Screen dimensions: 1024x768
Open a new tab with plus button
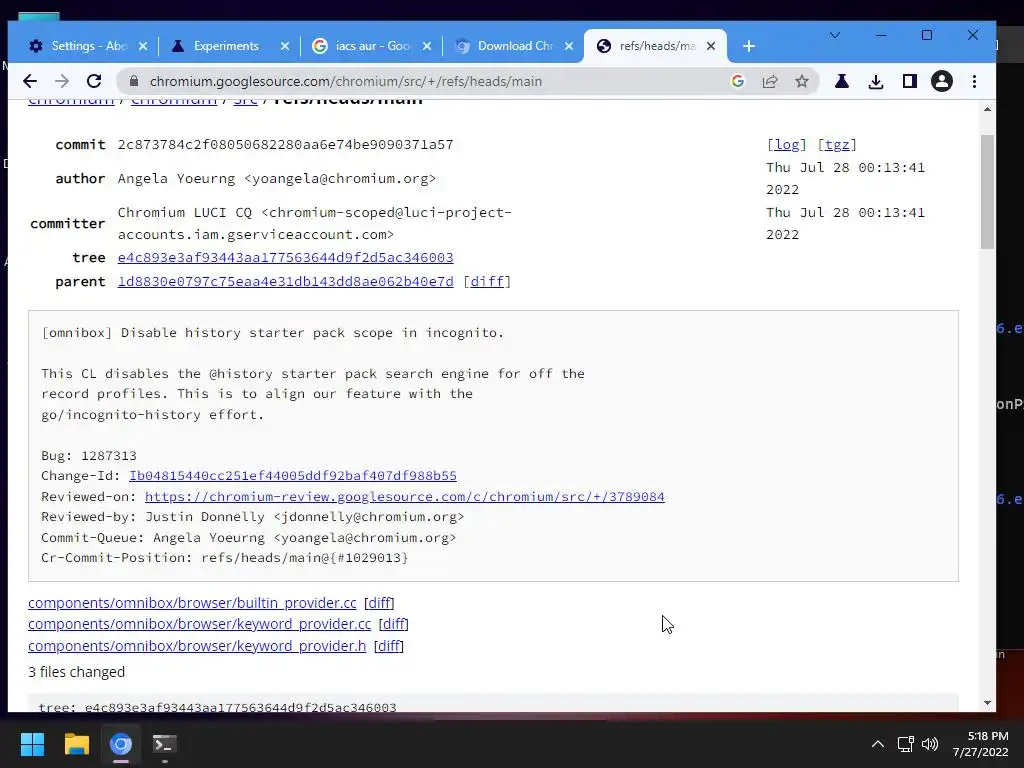click(x=749, y=46)
